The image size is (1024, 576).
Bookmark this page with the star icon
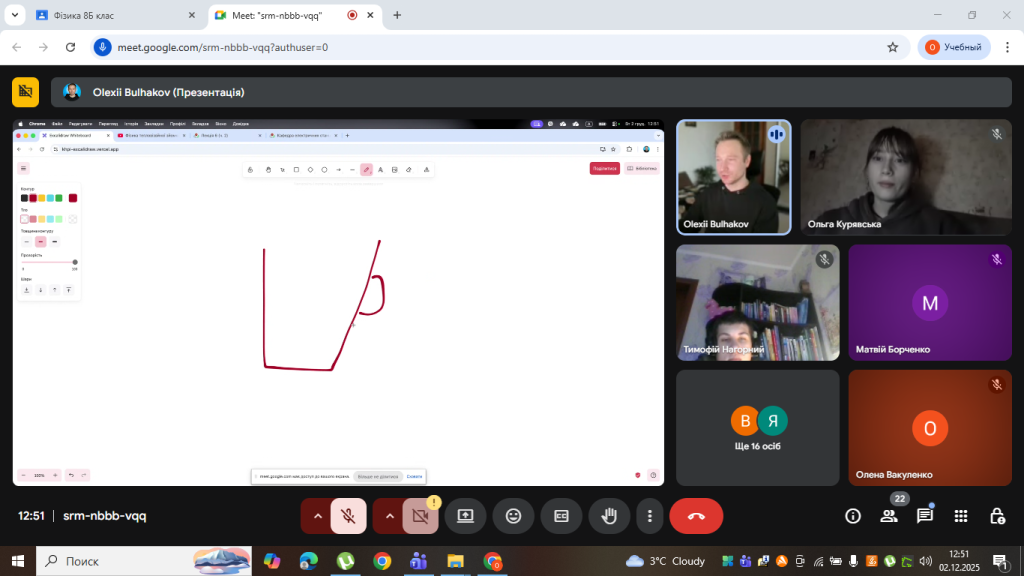(x=893, y=47)
